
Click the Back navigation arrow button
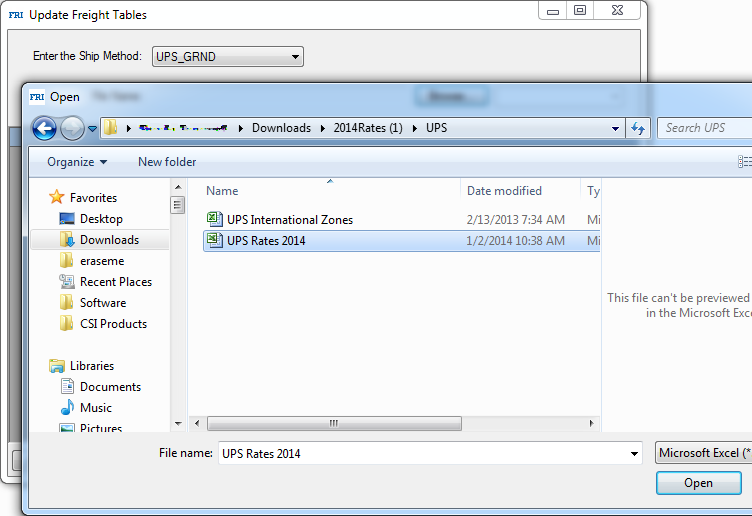44,128
